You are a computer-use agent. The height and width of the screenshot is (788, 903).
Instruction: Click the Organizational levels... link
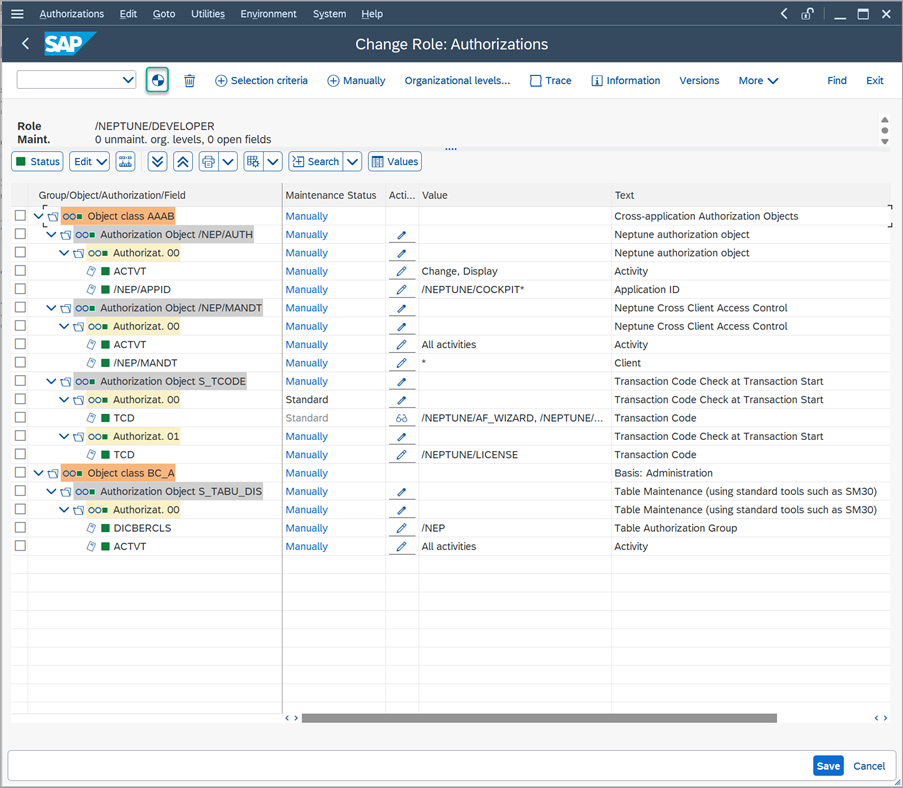pos(457,80)
